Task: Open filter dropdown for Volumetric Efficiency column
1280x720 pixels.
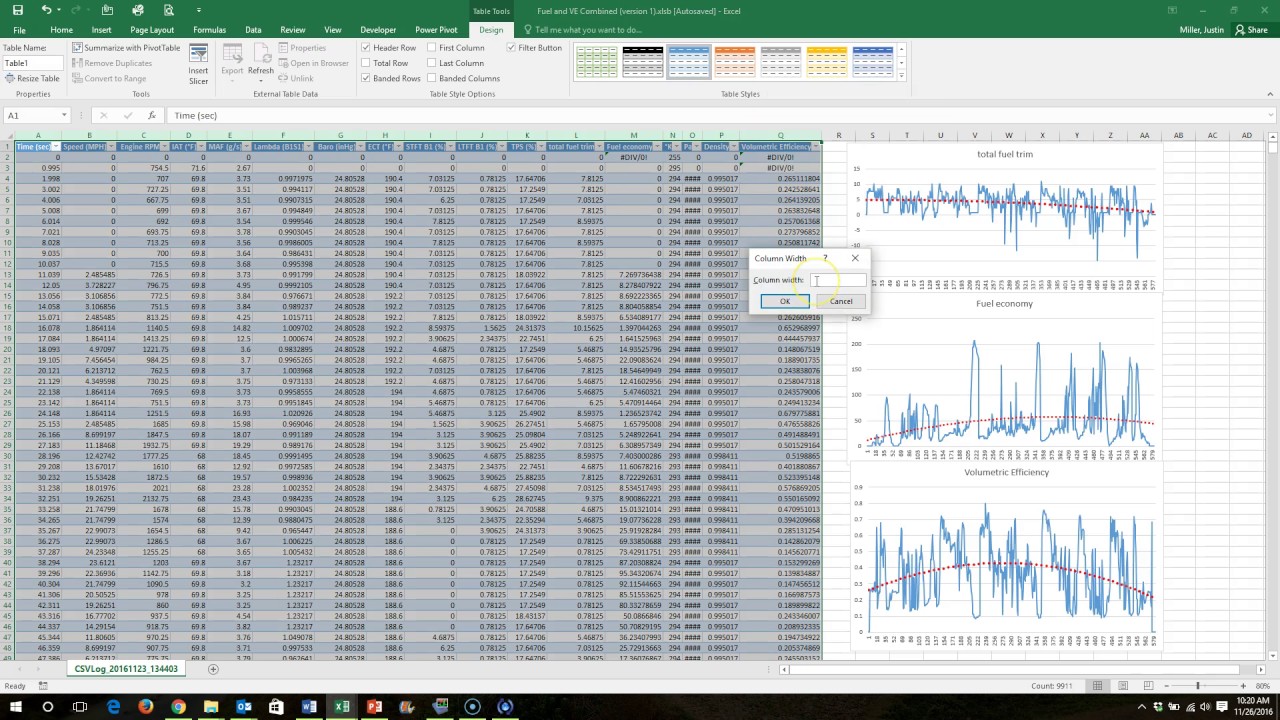Action: (x=817, y=147)
